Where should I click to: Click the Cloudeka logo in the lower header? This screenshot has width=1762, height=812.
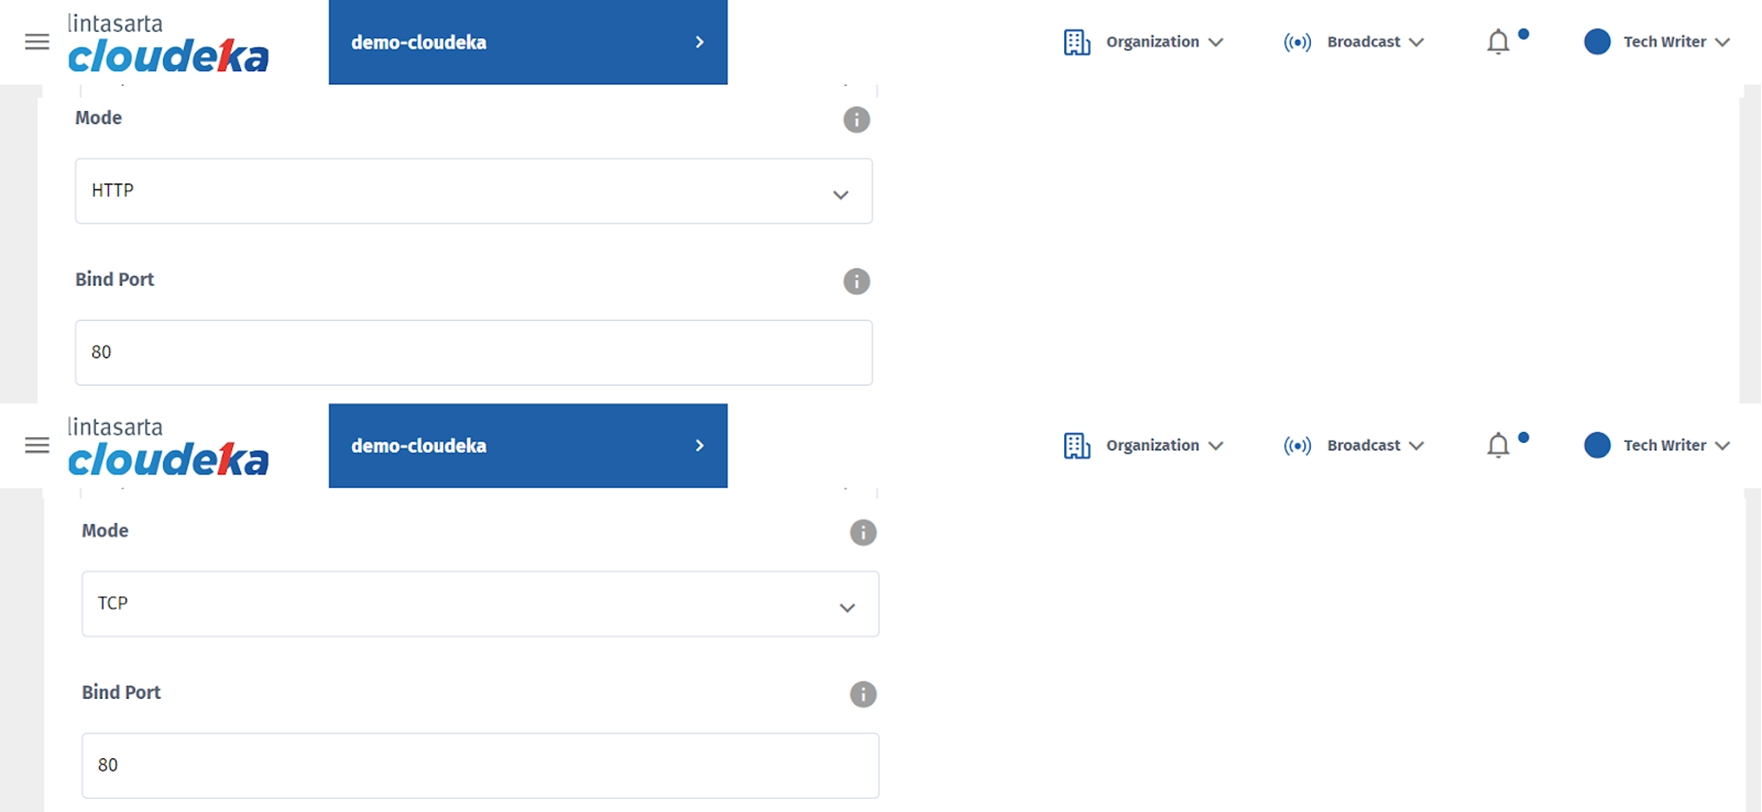(x=168, y=447)
